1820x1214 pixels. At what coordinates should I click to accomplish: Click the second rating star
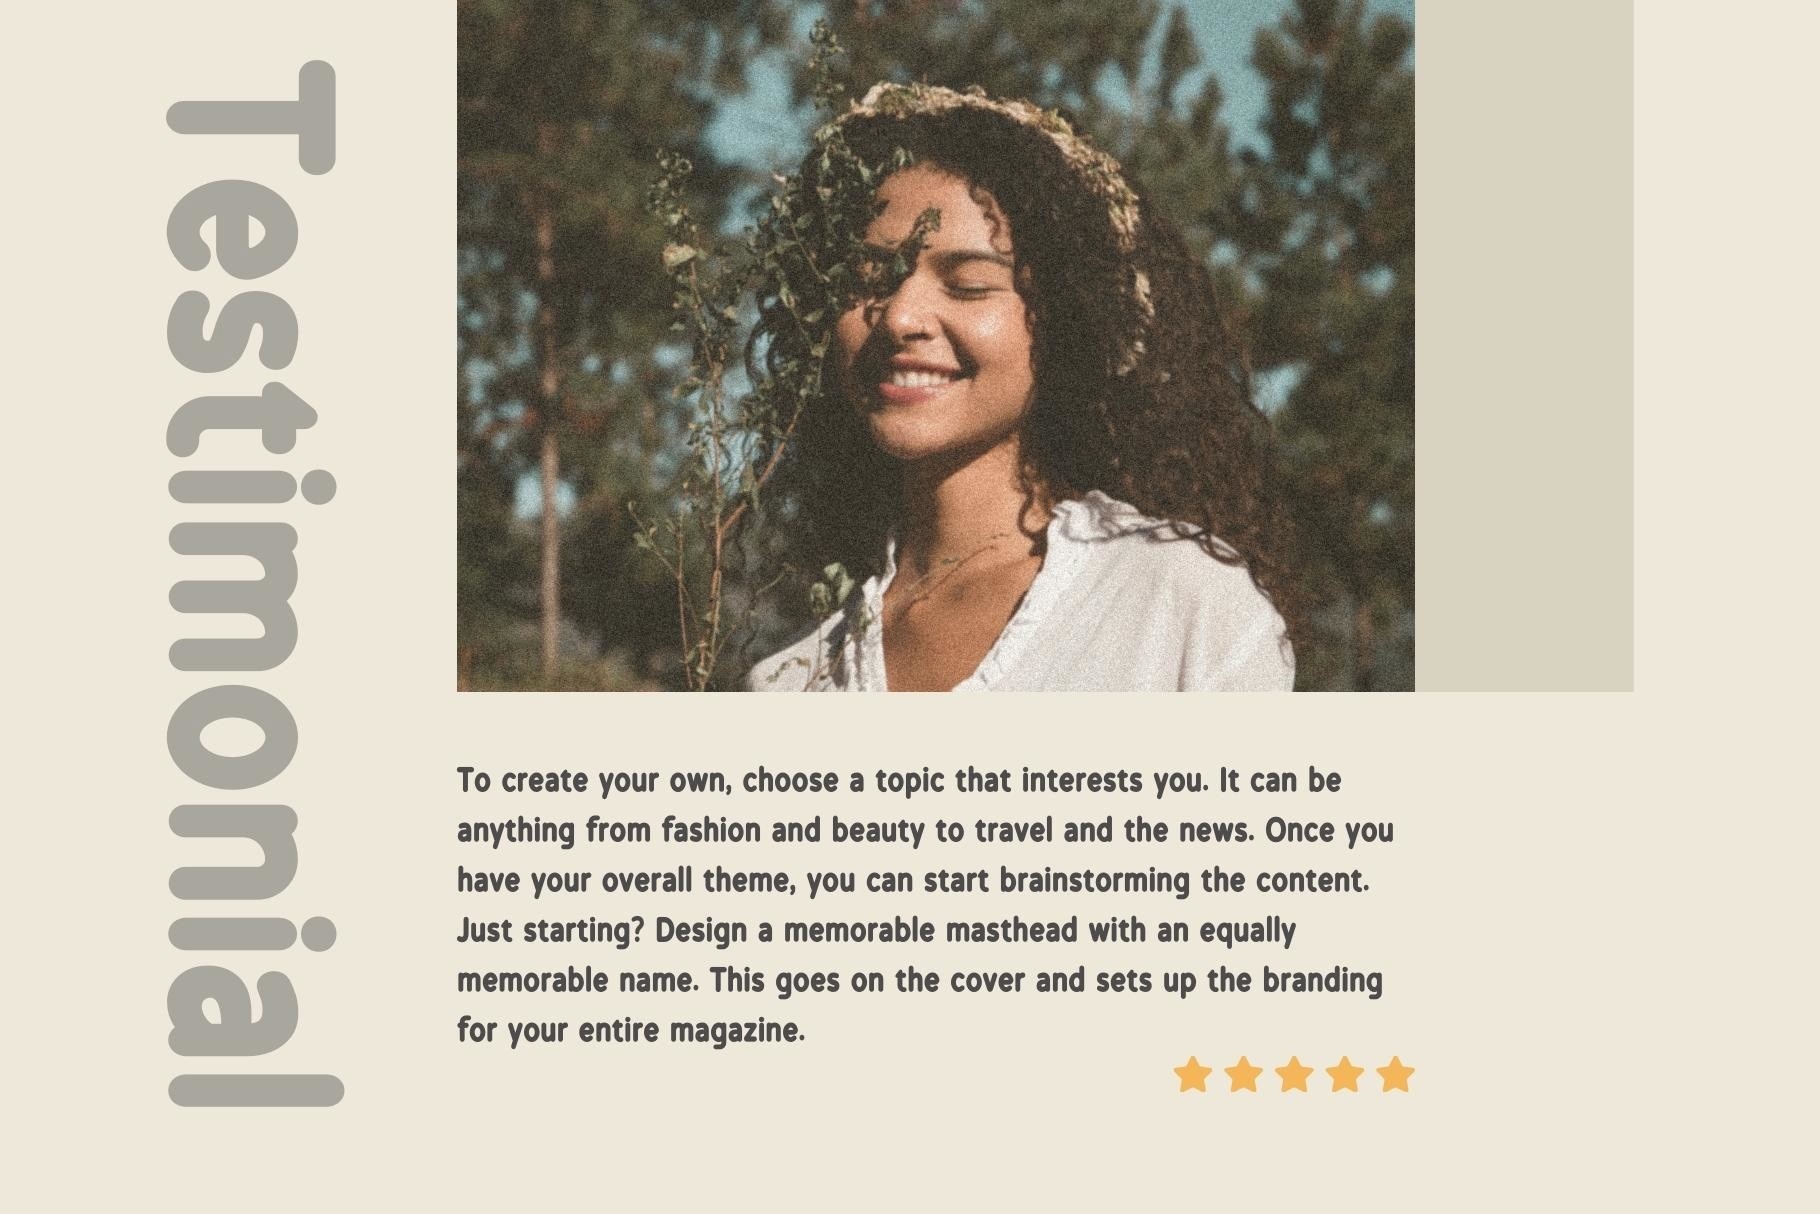[x=1243, y=1075]
